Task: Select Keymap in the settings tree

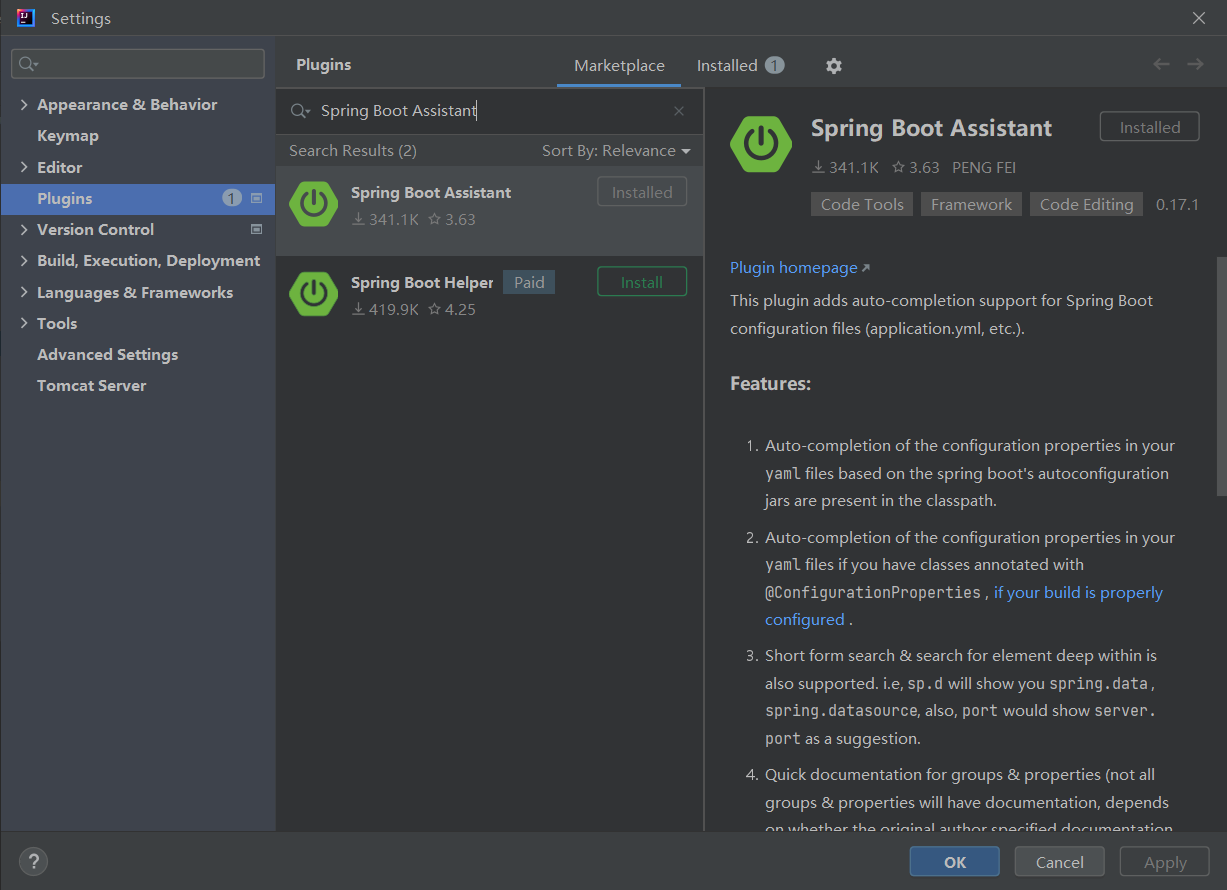Action: click(x=68, y=136)
